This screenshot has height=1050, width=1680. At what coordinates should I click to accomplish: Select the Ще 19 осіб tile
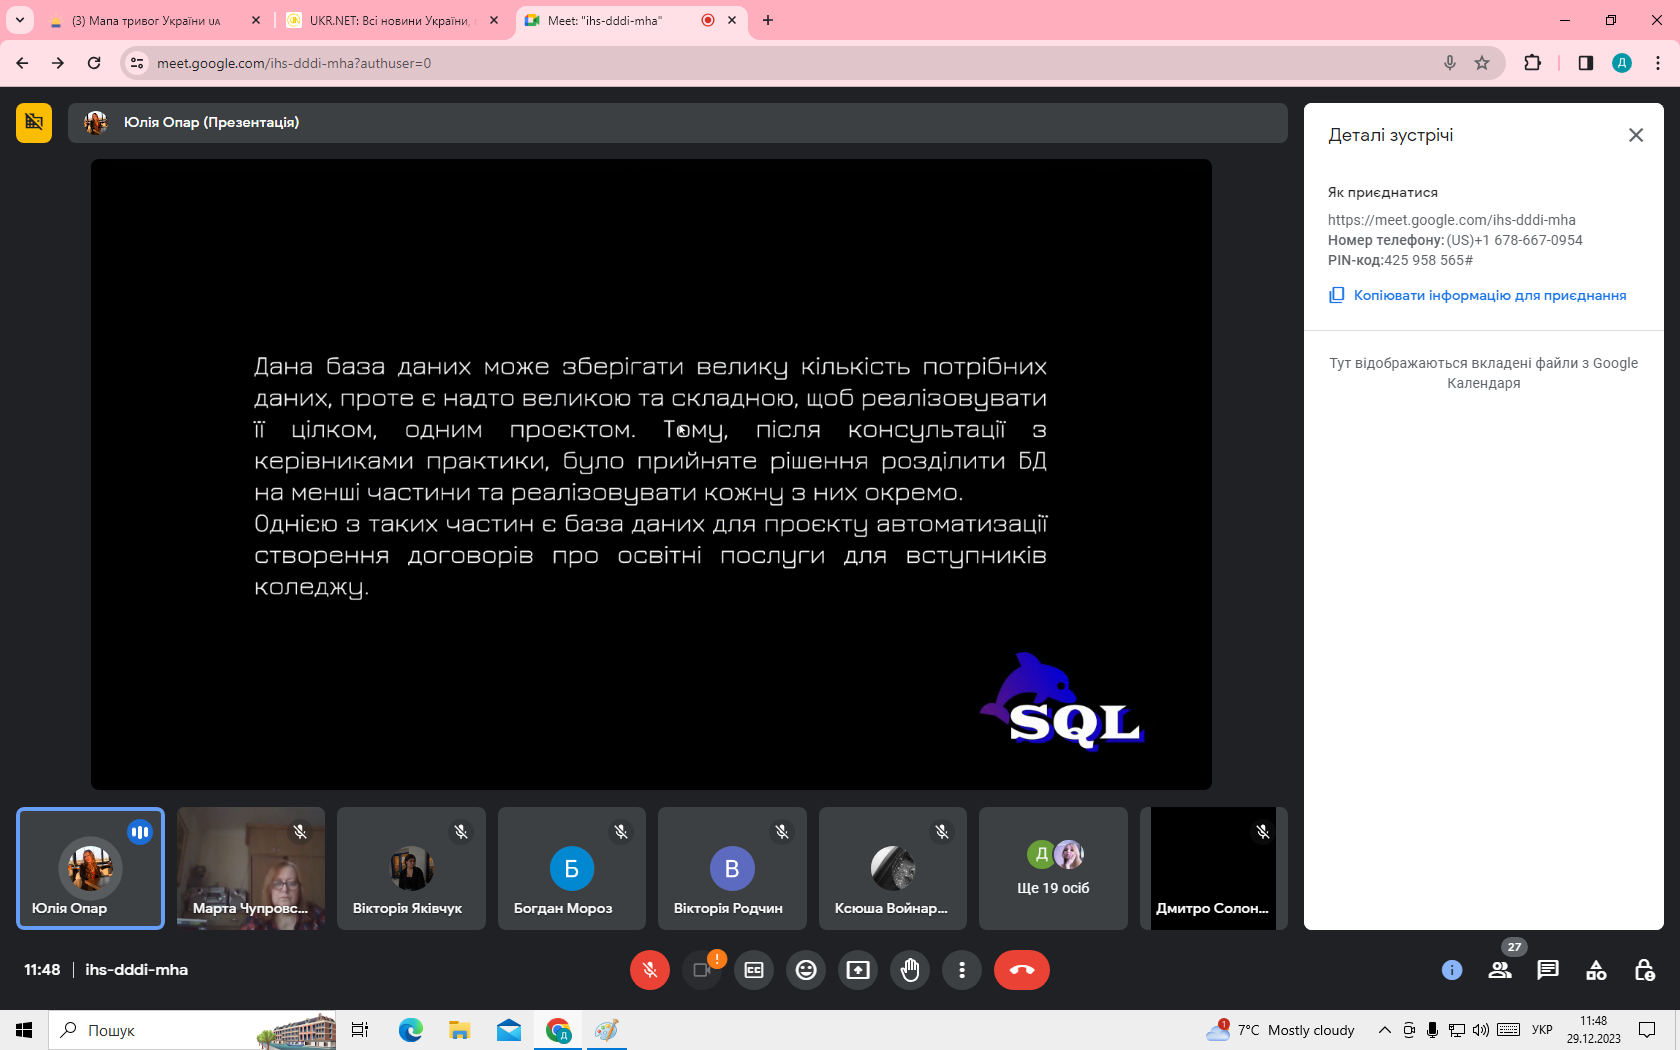(x=1053, y=868)
